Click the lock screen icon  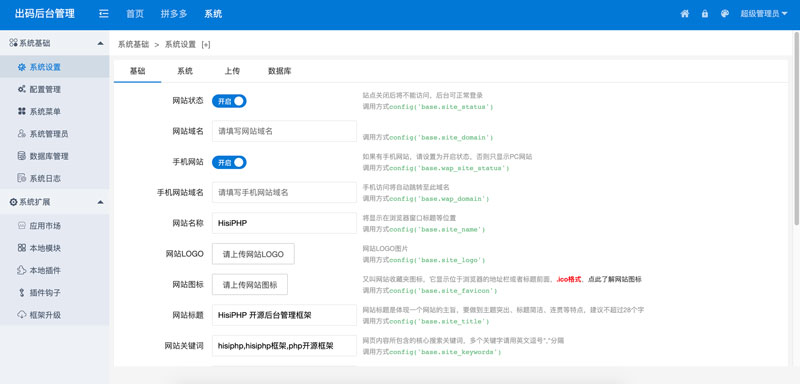click(x=705, y=14)
